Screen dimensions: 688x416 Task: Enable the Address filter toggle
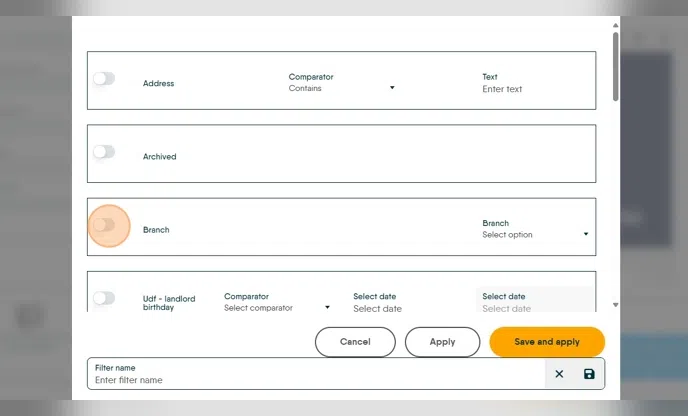pos(104,78)
